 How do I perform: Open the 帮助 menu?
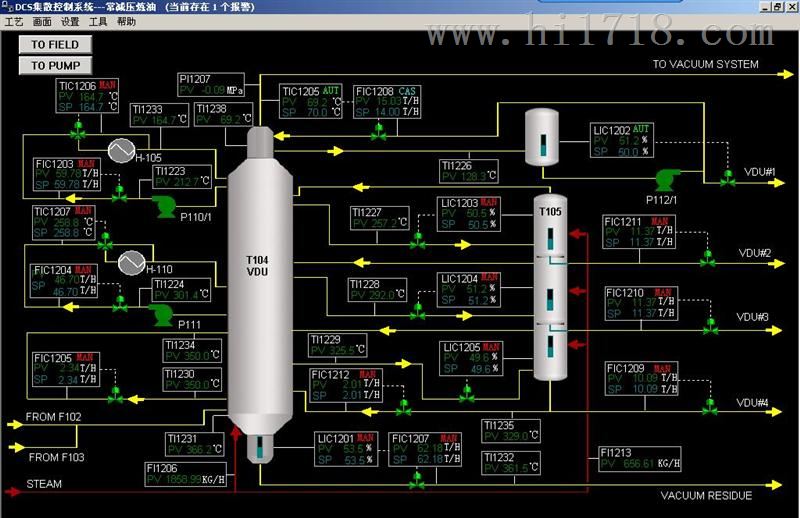pos(126,22)
